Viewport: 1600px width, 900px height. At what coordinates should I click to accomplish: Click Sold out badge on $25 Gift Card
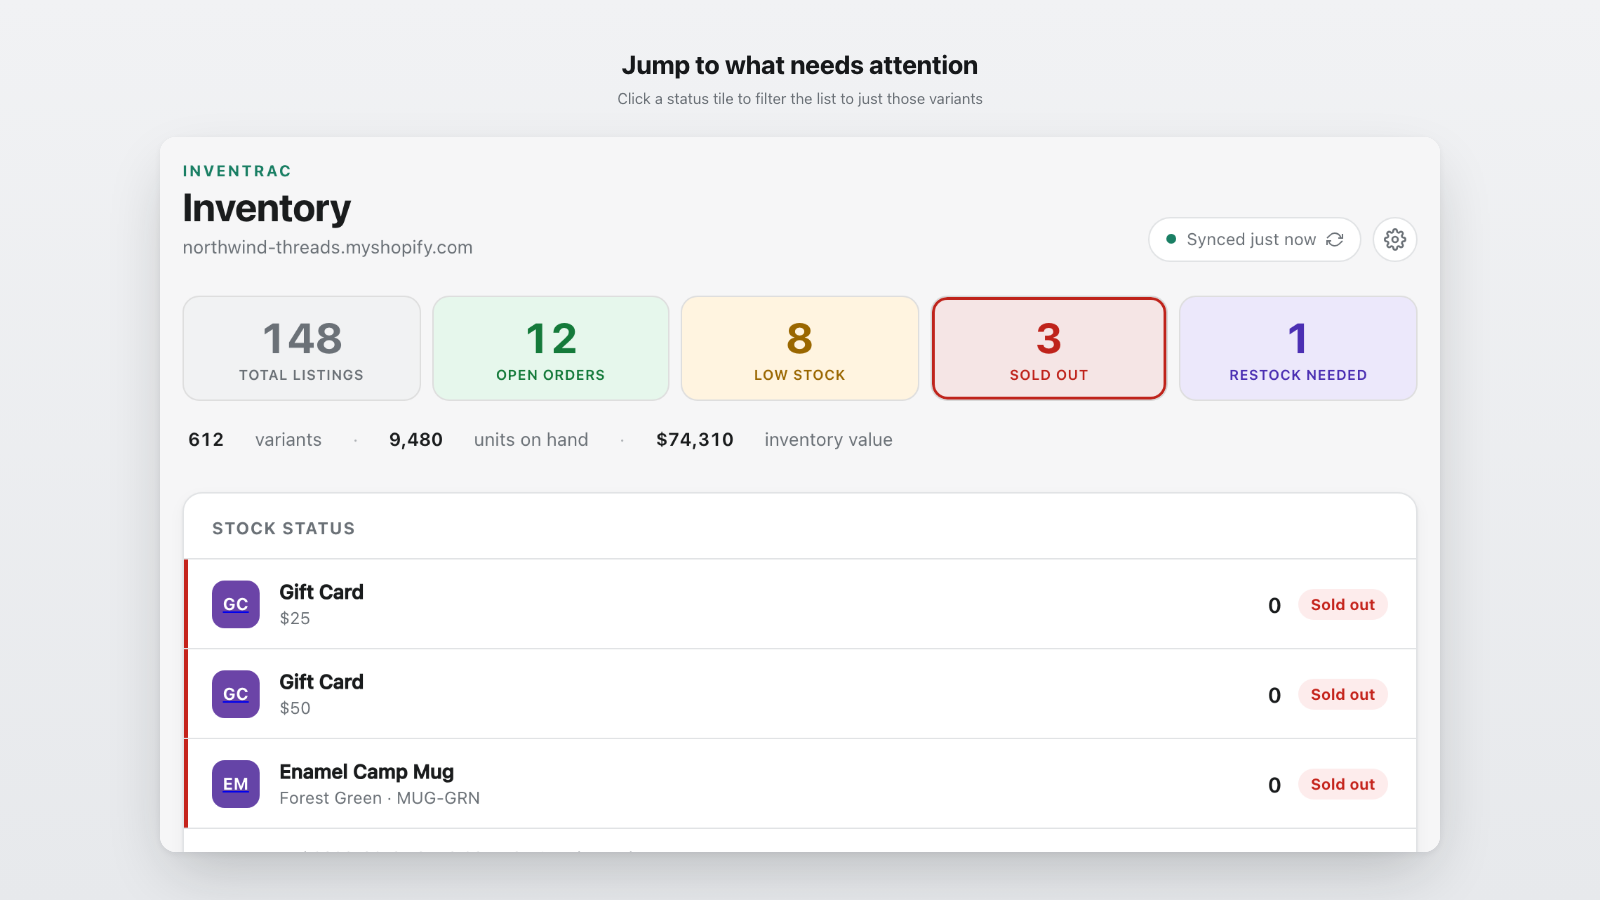(1343, 605)
